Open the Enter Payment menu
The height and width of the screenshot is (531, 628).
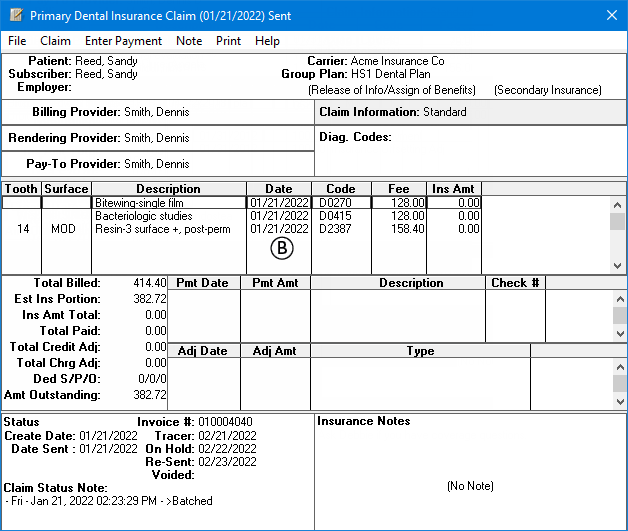tap(123, 41)
